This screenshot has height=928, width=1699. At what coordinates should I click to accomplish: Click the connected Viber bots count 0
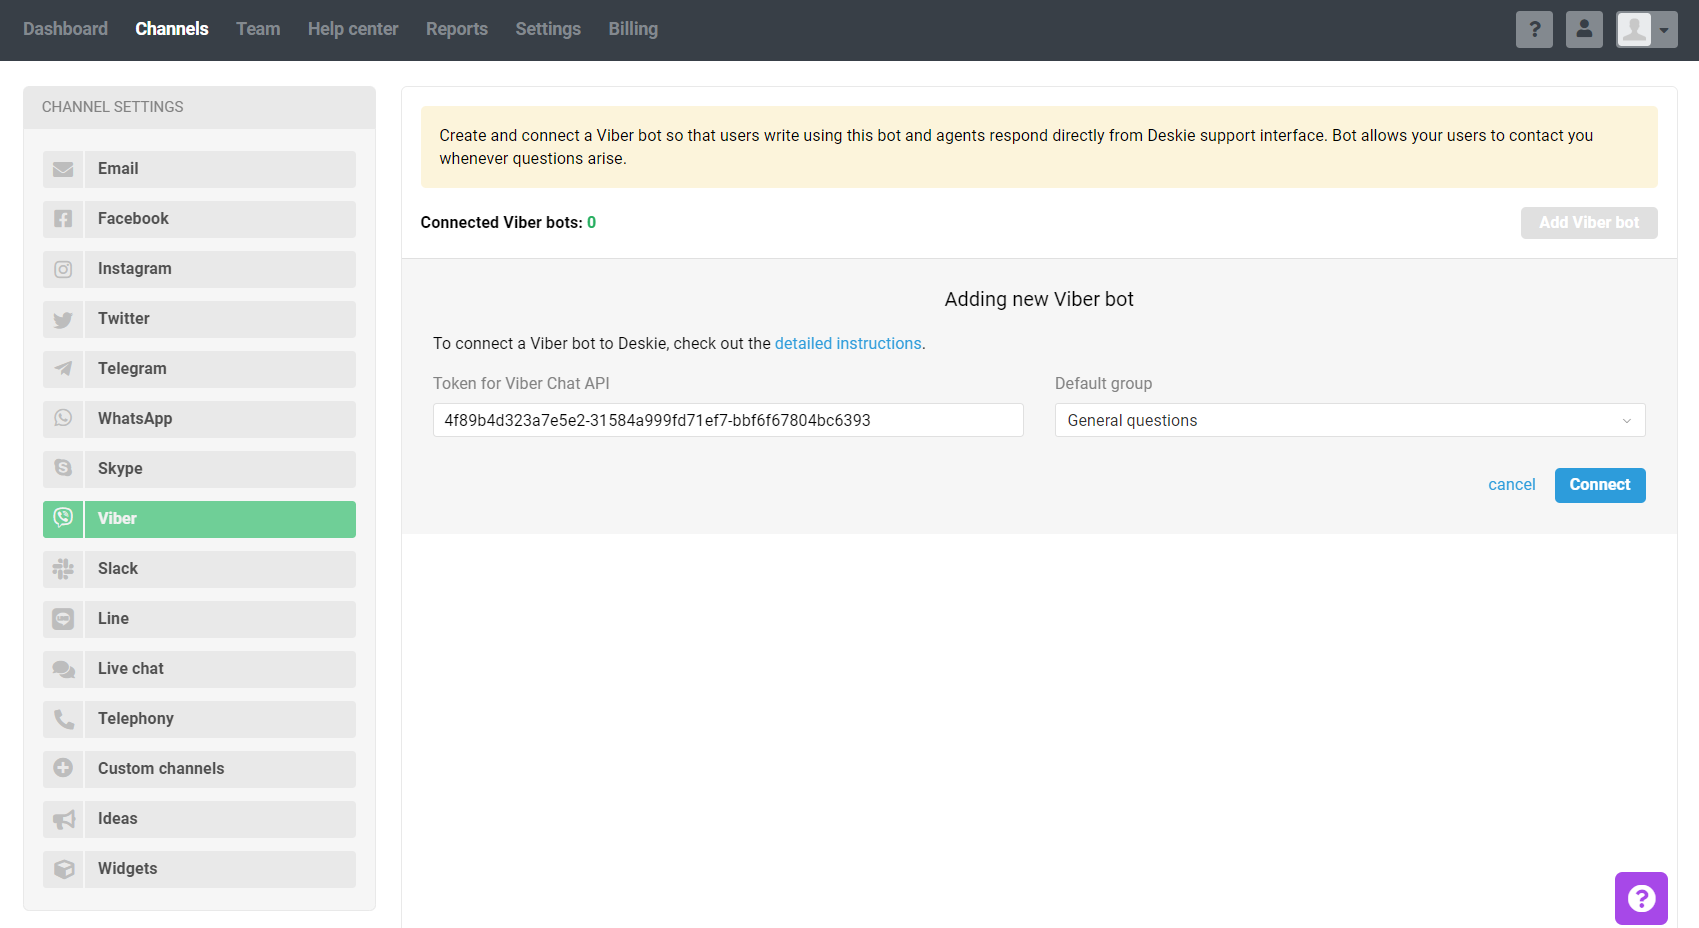pyautogui.click(x=591, y=223)
